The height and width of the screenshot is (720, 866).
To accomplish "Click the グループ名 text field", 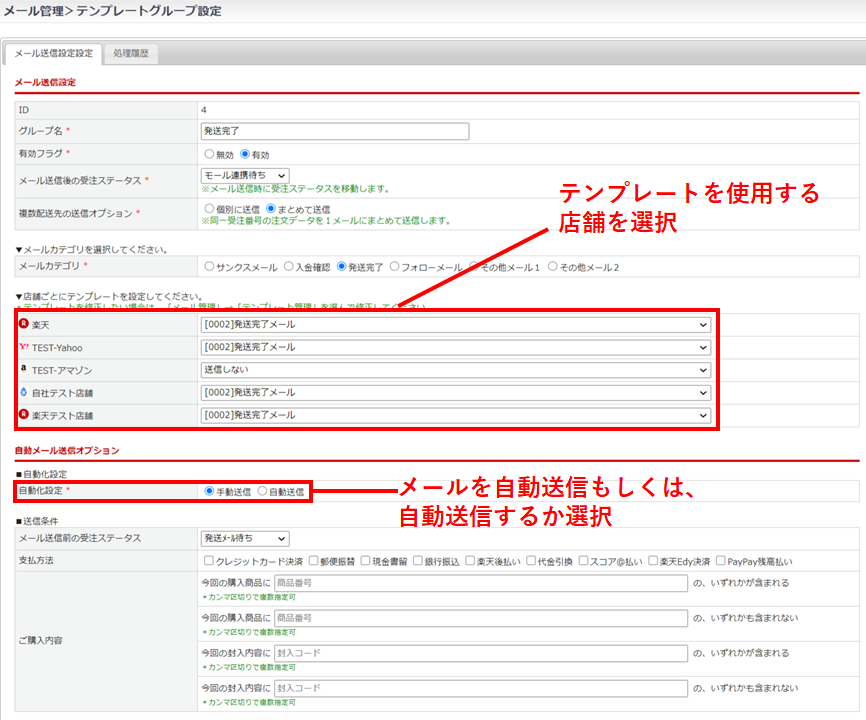I will [x=334, y=131].
